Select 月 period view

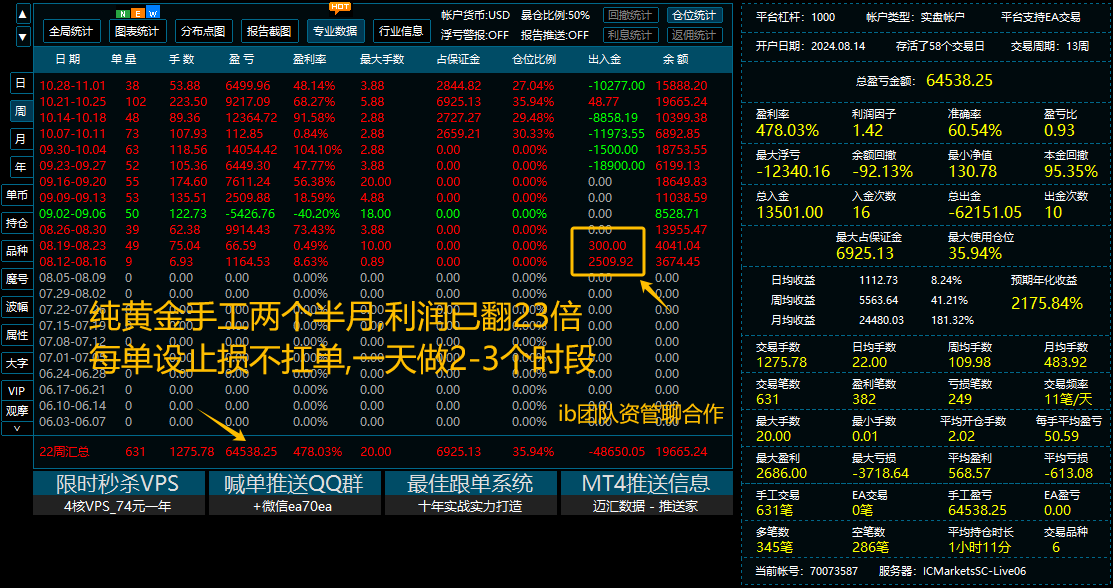pyautogui.click(x=21, y=138)
